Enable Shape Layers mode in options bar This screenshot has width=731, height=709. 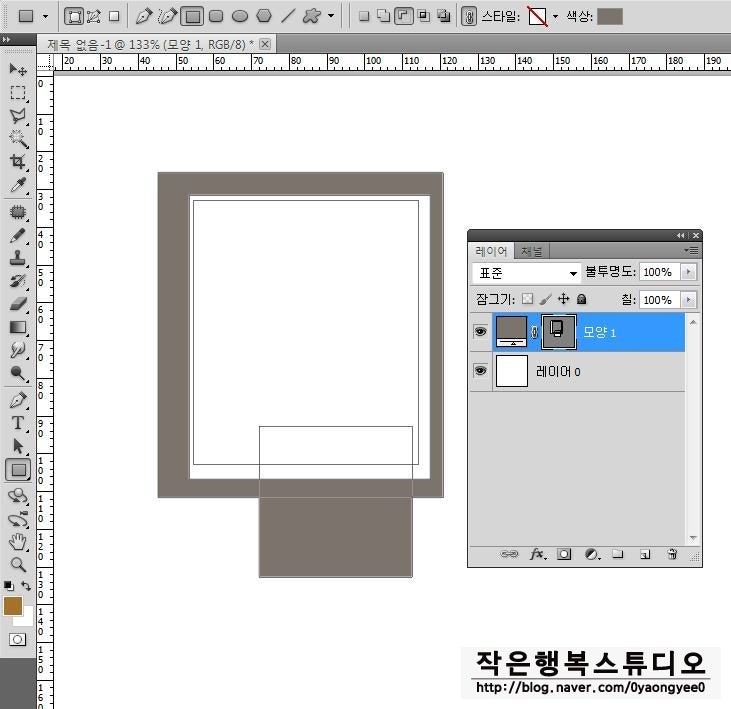coord(74,17)
